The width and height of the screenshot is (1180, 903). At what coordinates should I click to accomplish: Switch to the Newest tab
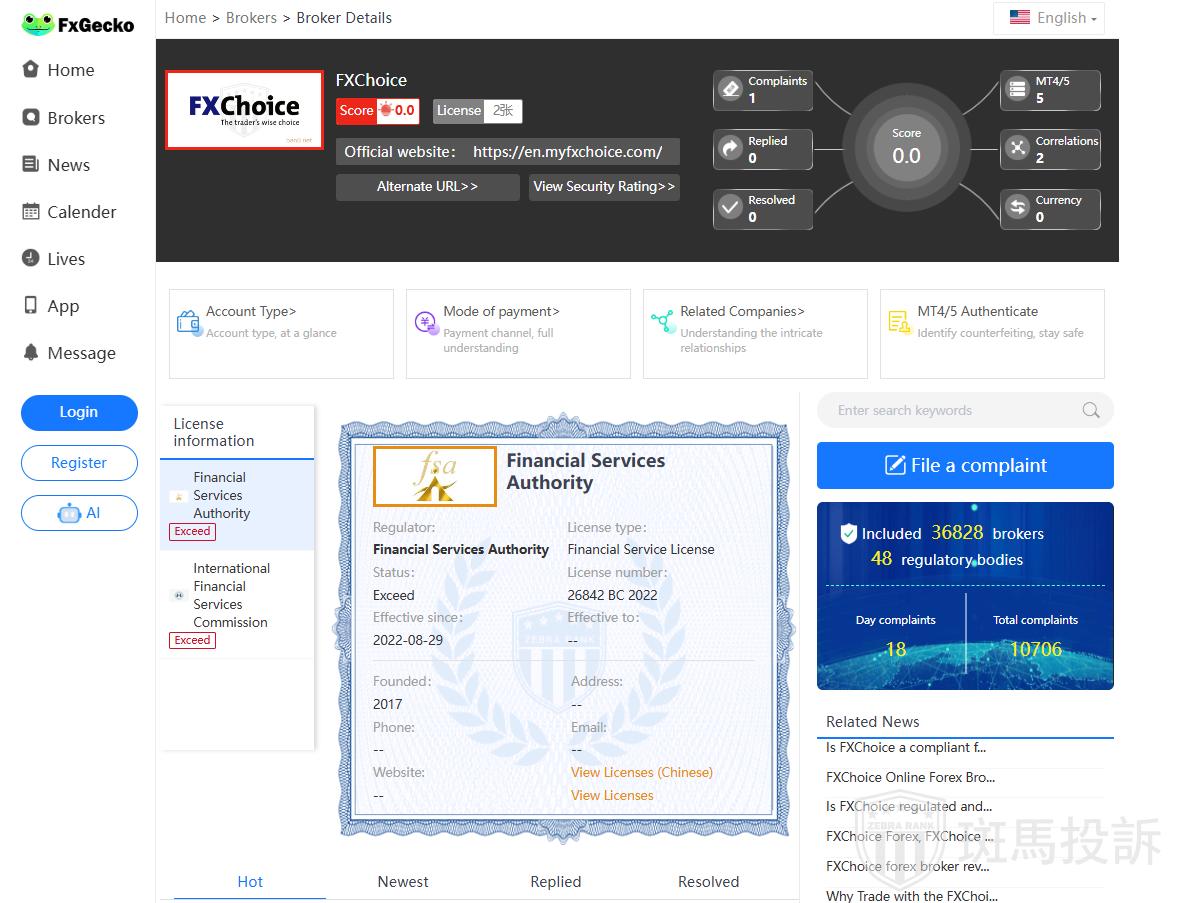403,881
